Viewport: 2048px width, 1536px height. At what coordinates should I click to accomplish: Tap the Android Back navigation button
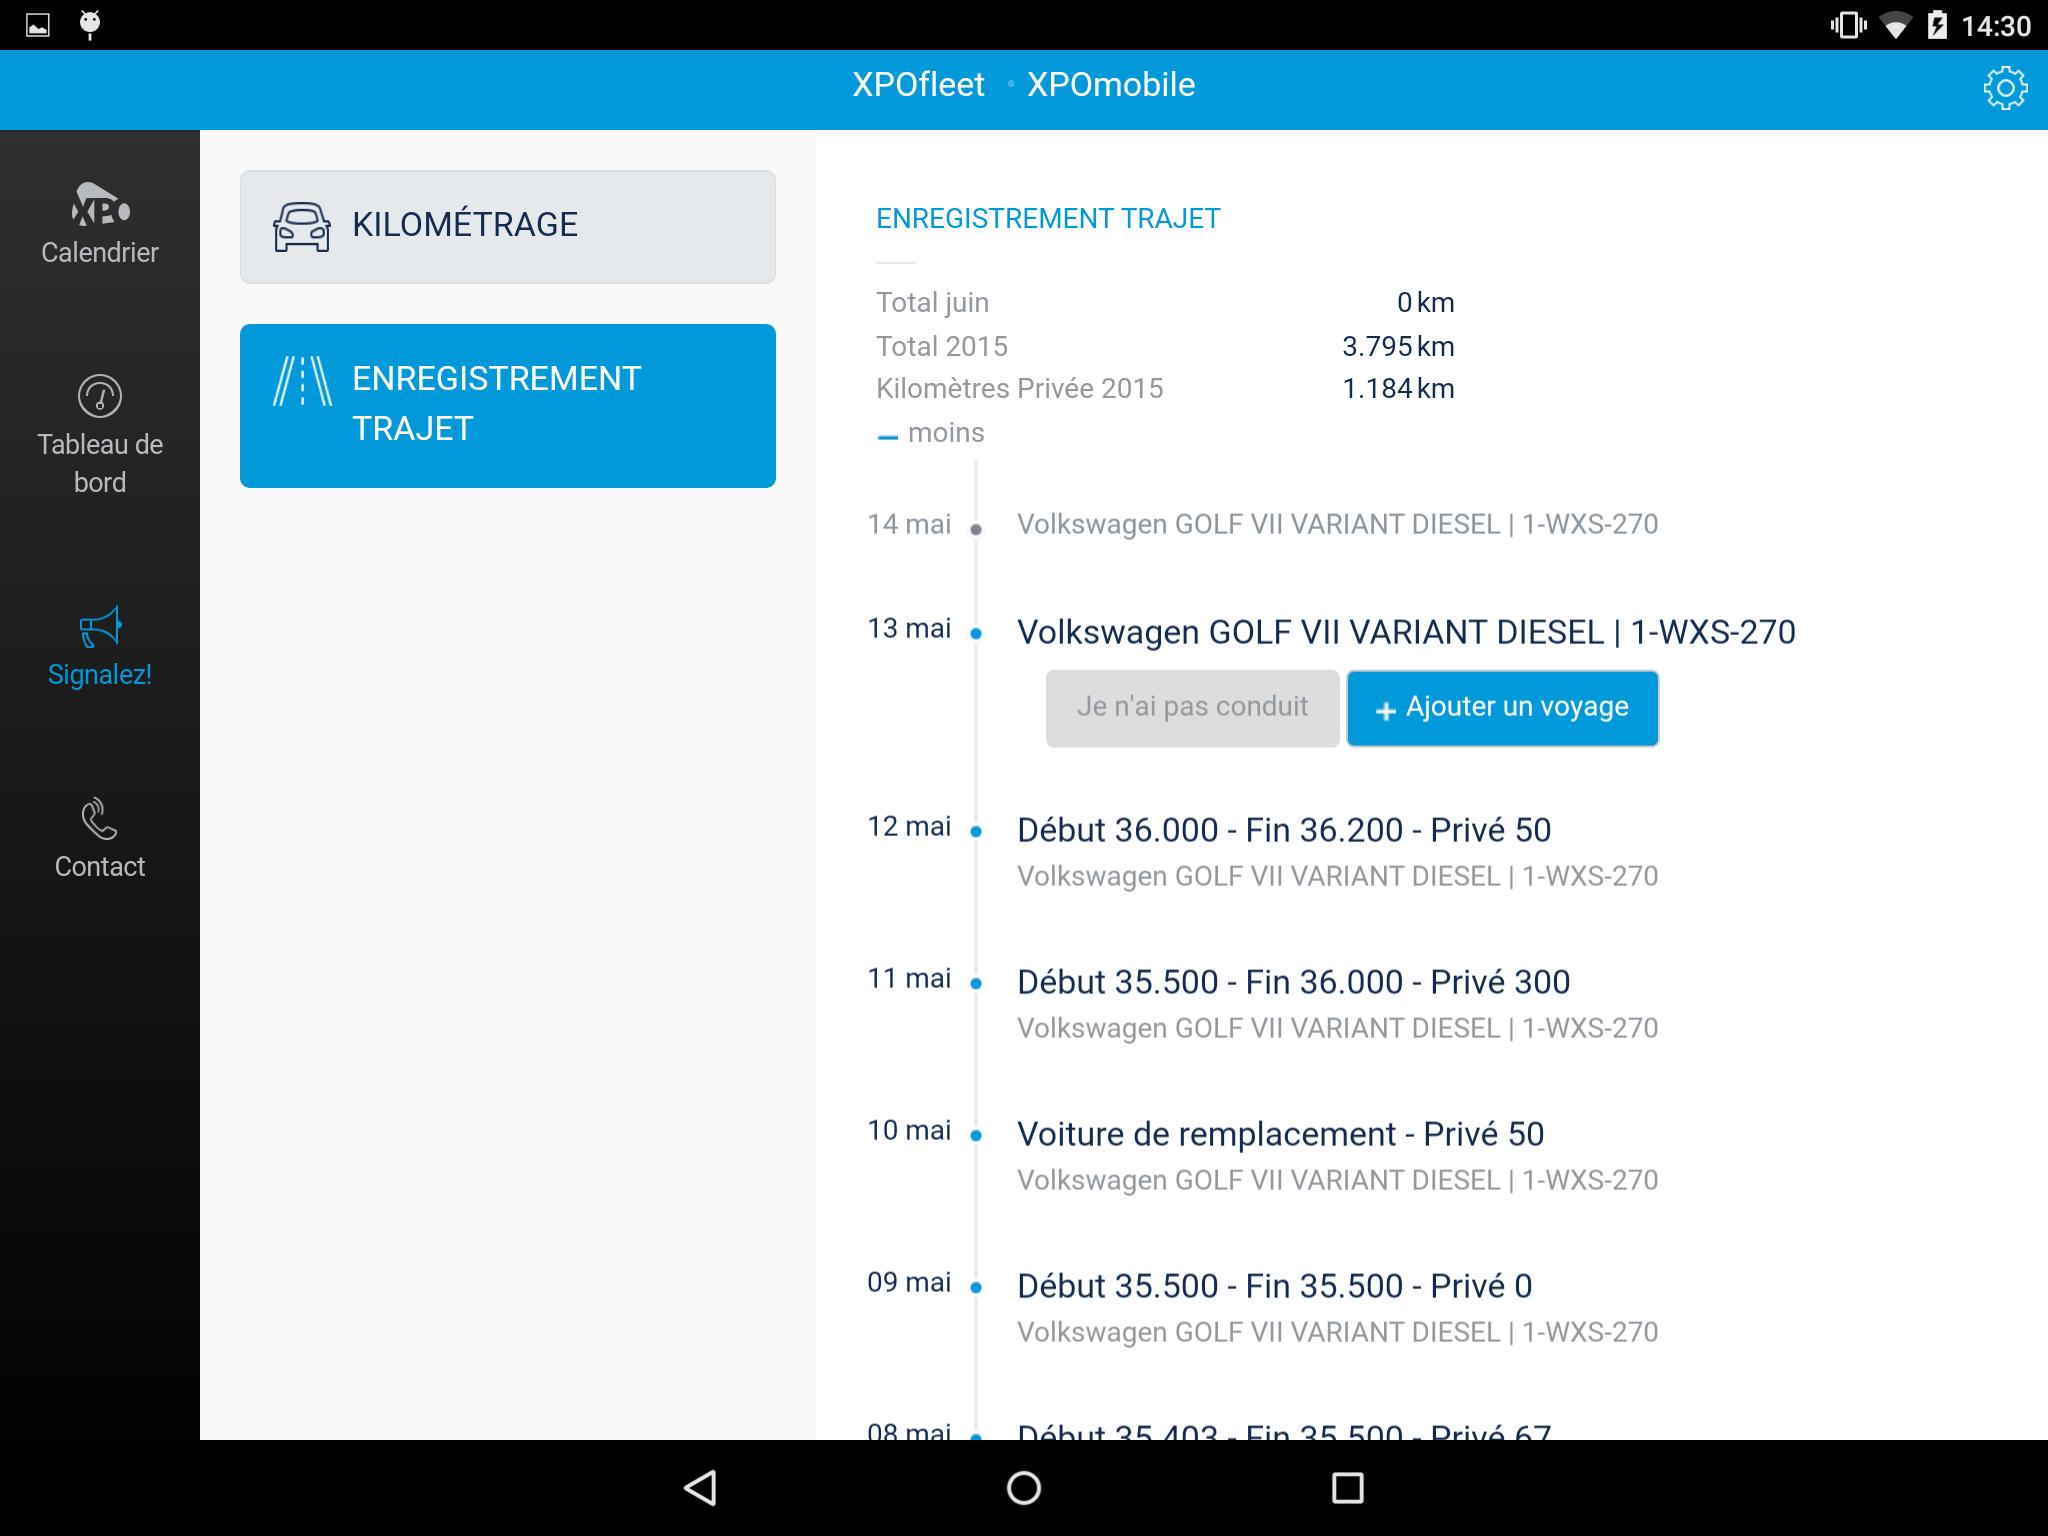pos(700,1488)
